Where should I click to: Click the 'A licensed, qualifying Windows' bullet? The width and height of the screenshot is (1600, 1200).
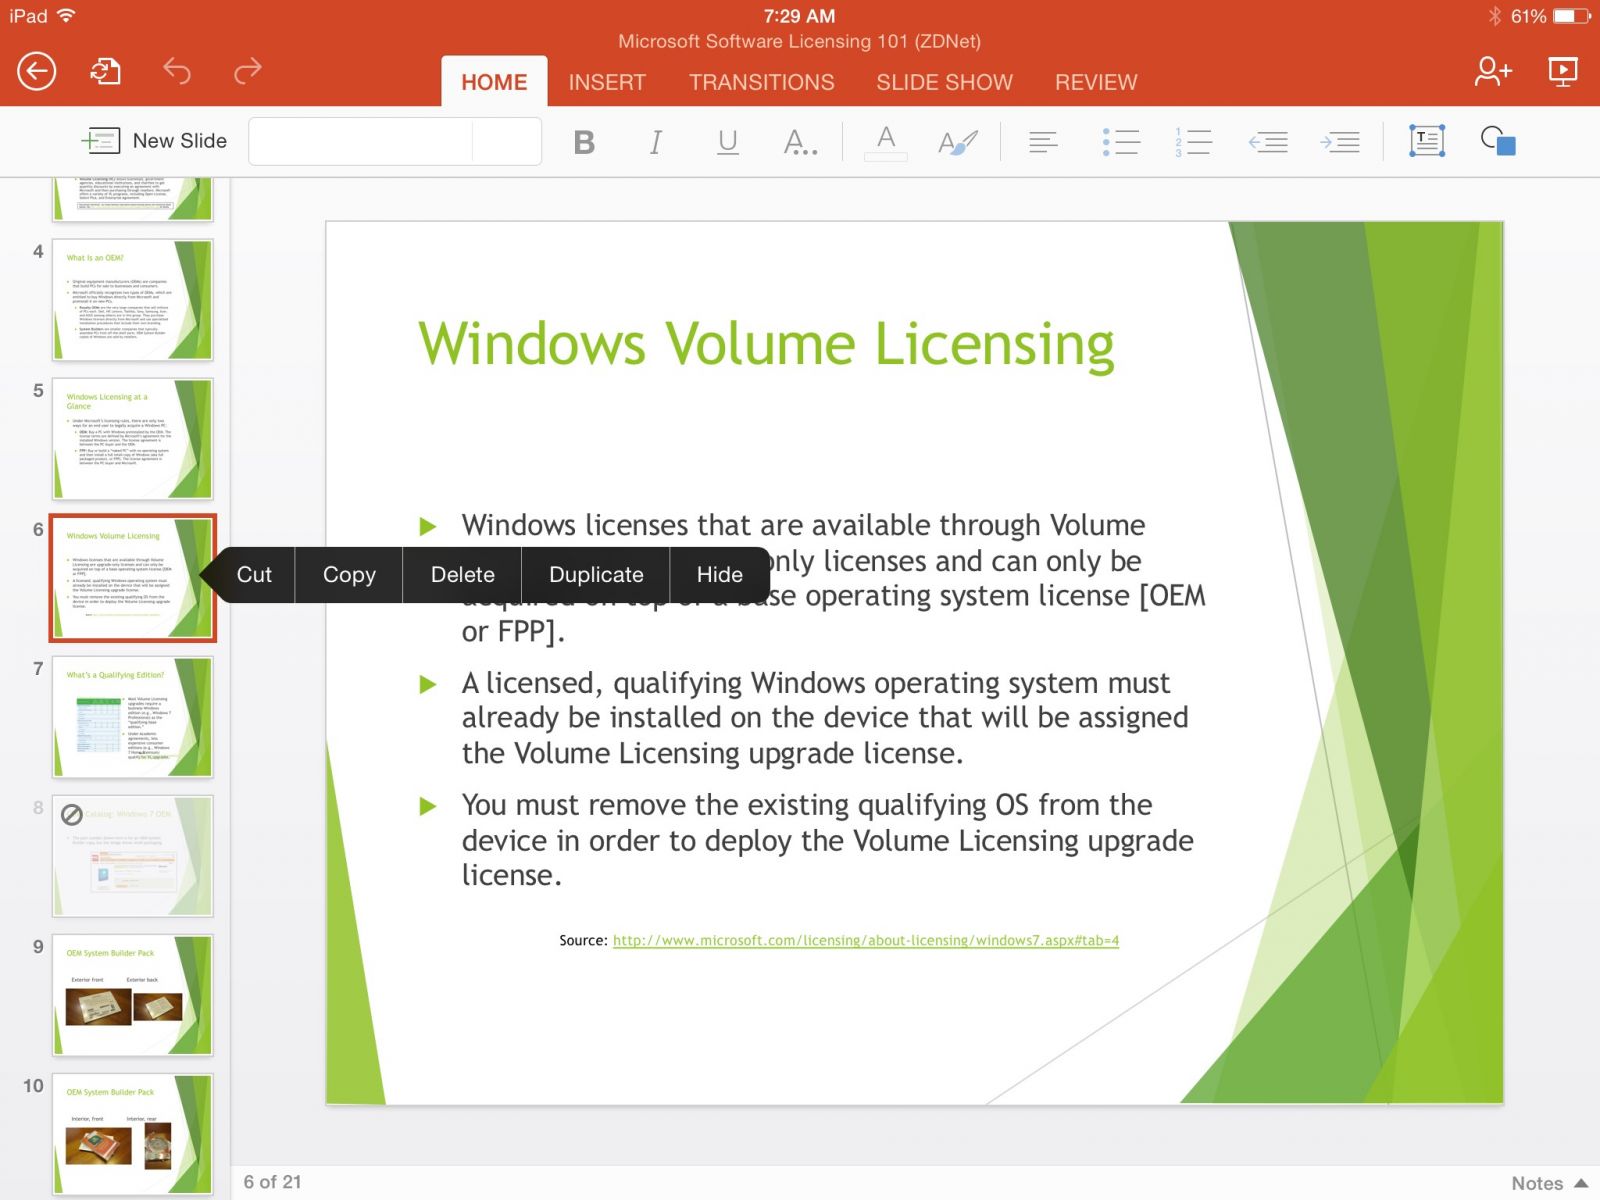(x=824, y=718)
